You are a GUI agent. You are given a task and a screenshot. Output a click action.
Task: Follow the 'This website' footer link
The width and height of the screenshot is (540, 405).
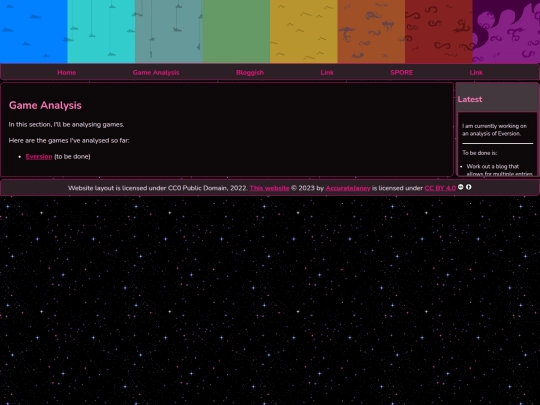(x=269, y=188)
